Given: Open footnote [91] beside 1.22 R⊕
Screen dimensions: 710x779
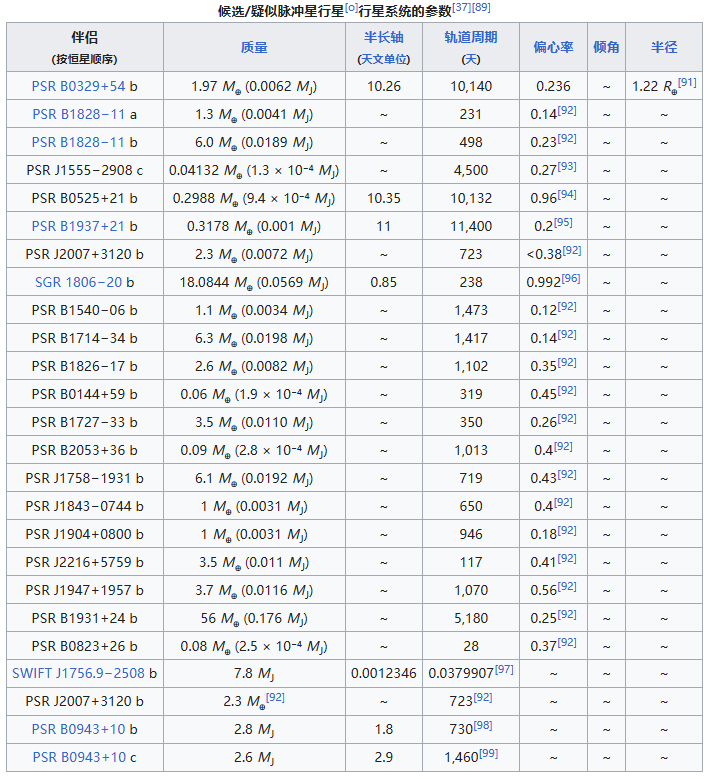Looking at the screenshot, I should point(687,82).
